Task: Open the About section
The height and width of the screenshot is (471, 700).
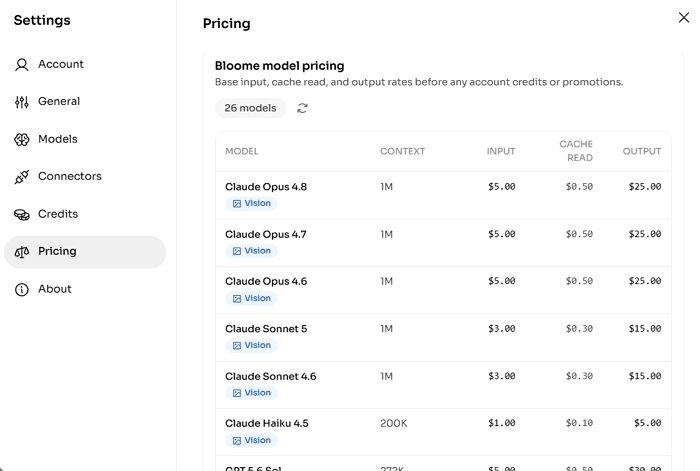Action: (x=85, y=289)
